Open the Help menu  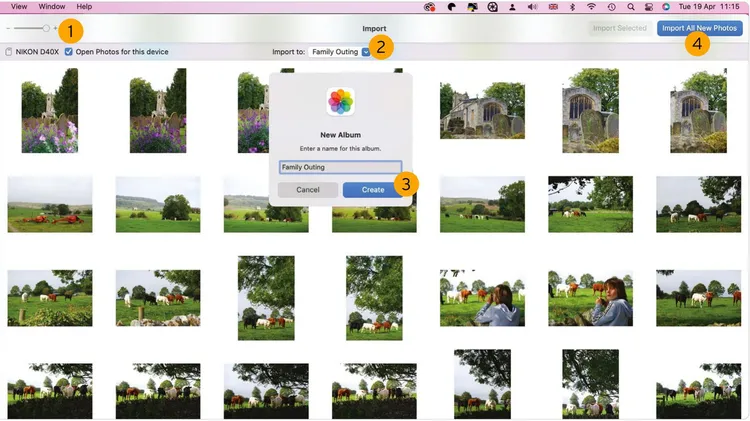[x=84, y=7]
